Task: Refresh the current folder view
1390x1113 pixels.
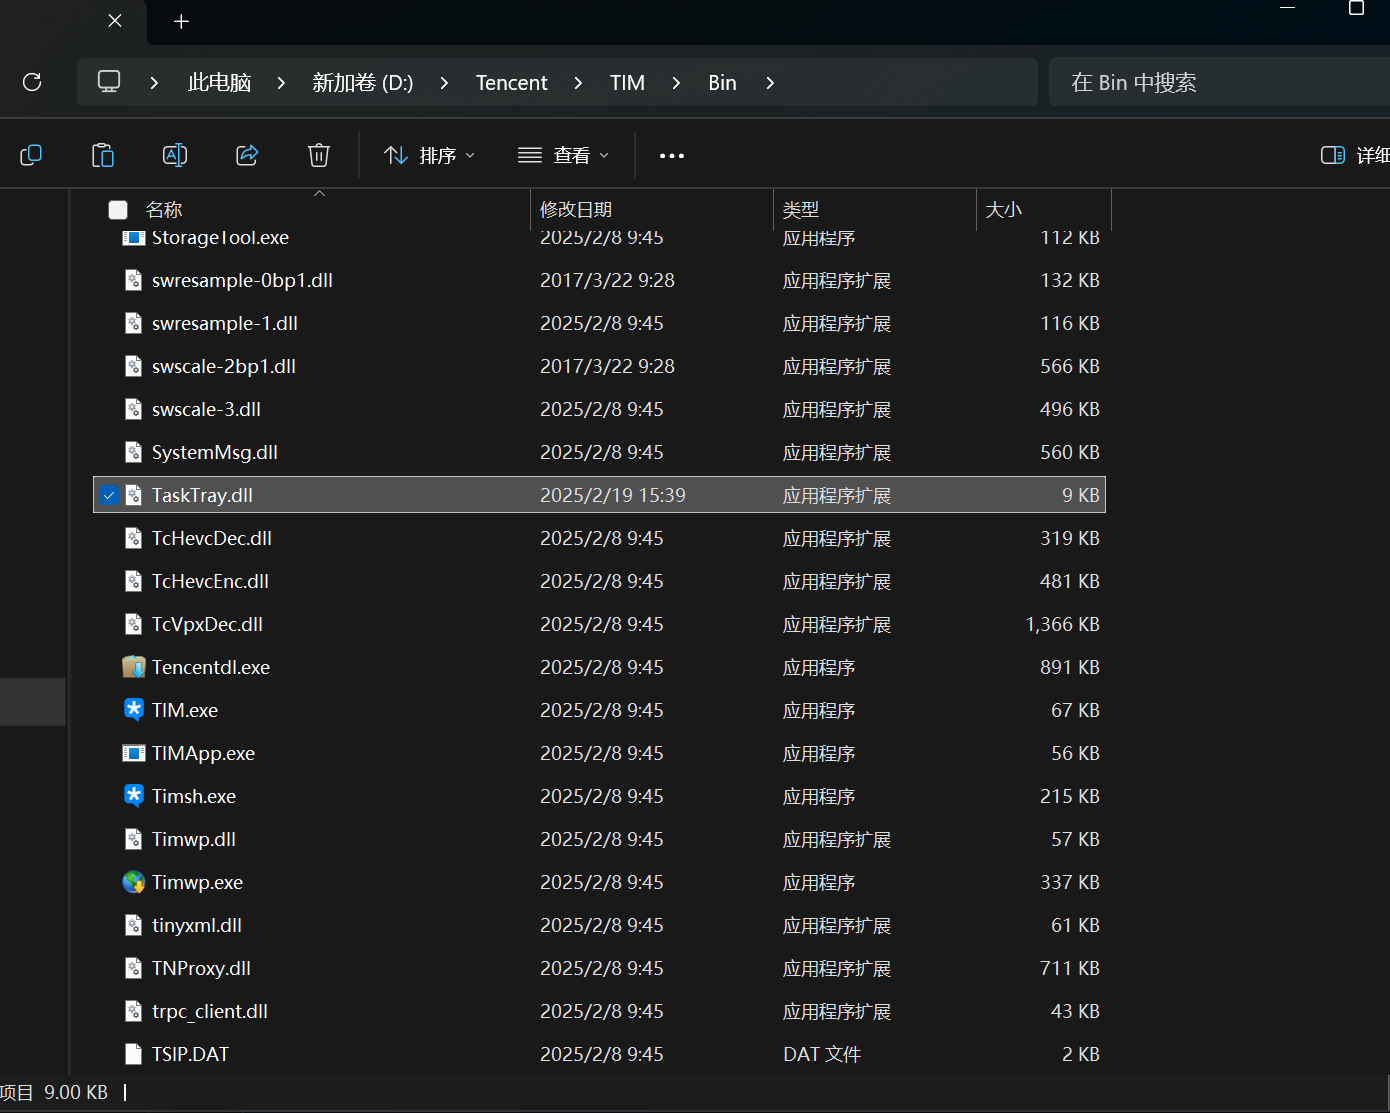Action: (x=32, y=82)
